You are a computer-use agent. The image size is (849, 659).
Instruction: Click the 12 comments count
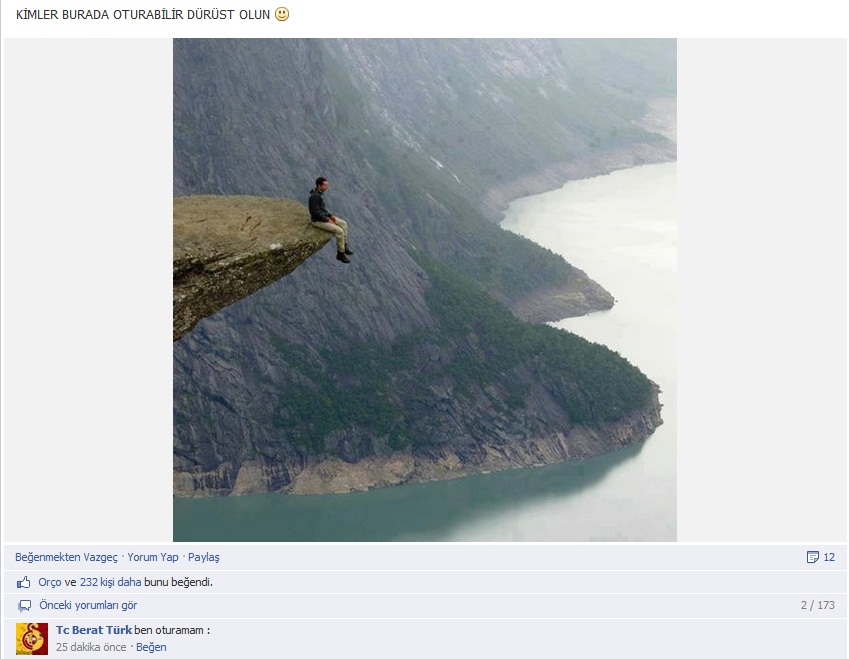coord(829,557)
